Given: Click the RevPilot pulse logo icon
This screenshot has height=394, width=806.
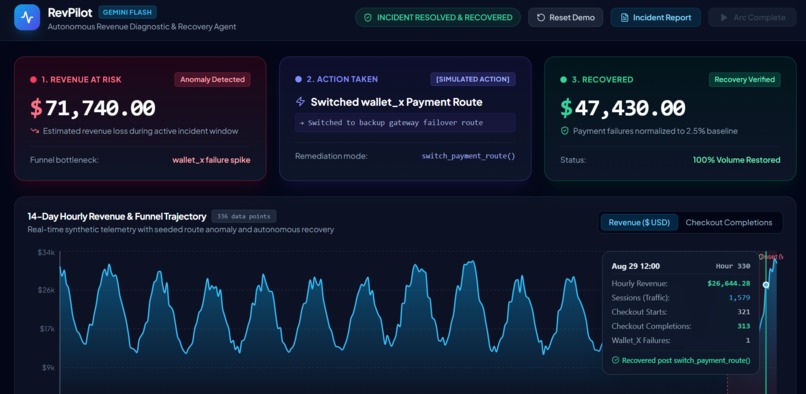Looking at the screenshot, I should click(27, 17).
